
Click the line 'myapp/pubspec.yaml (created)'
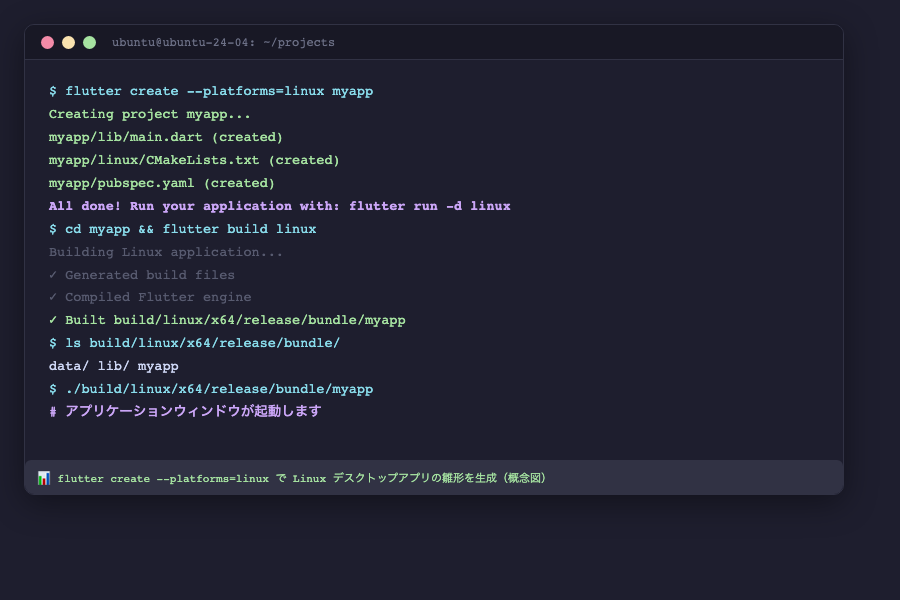[162, 183]
